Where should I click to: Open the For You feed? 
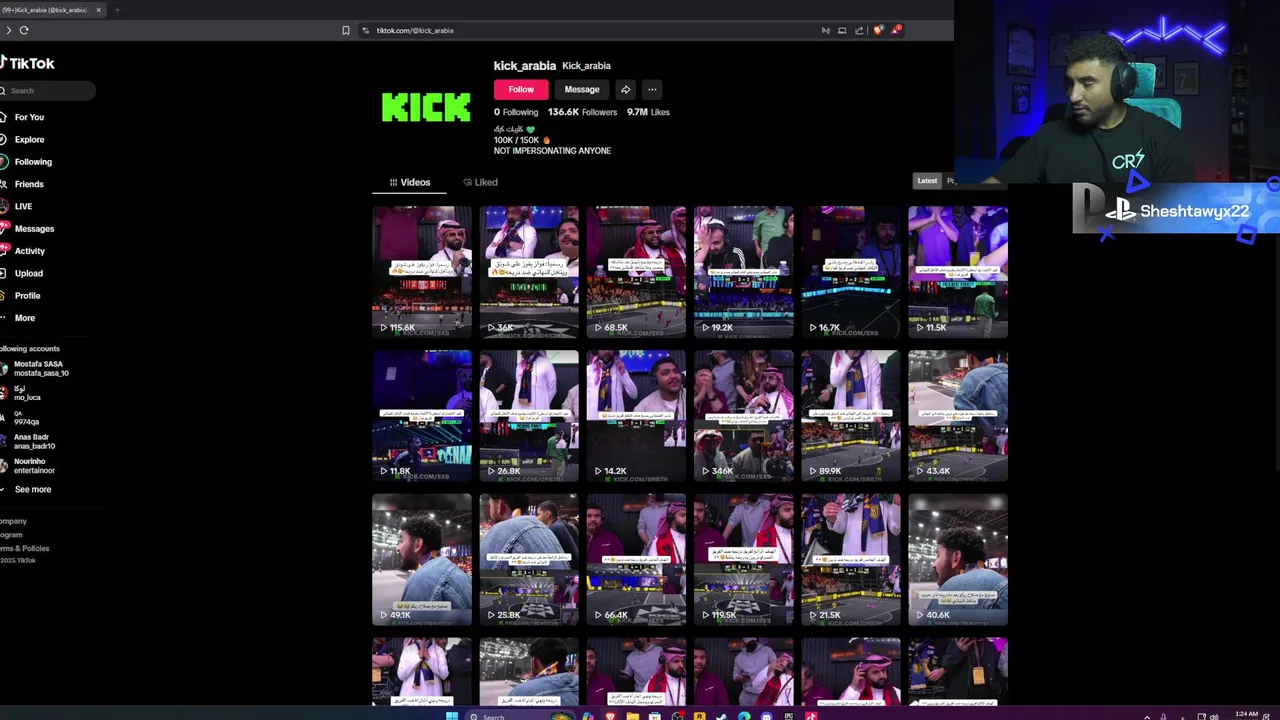click(28, 117)
